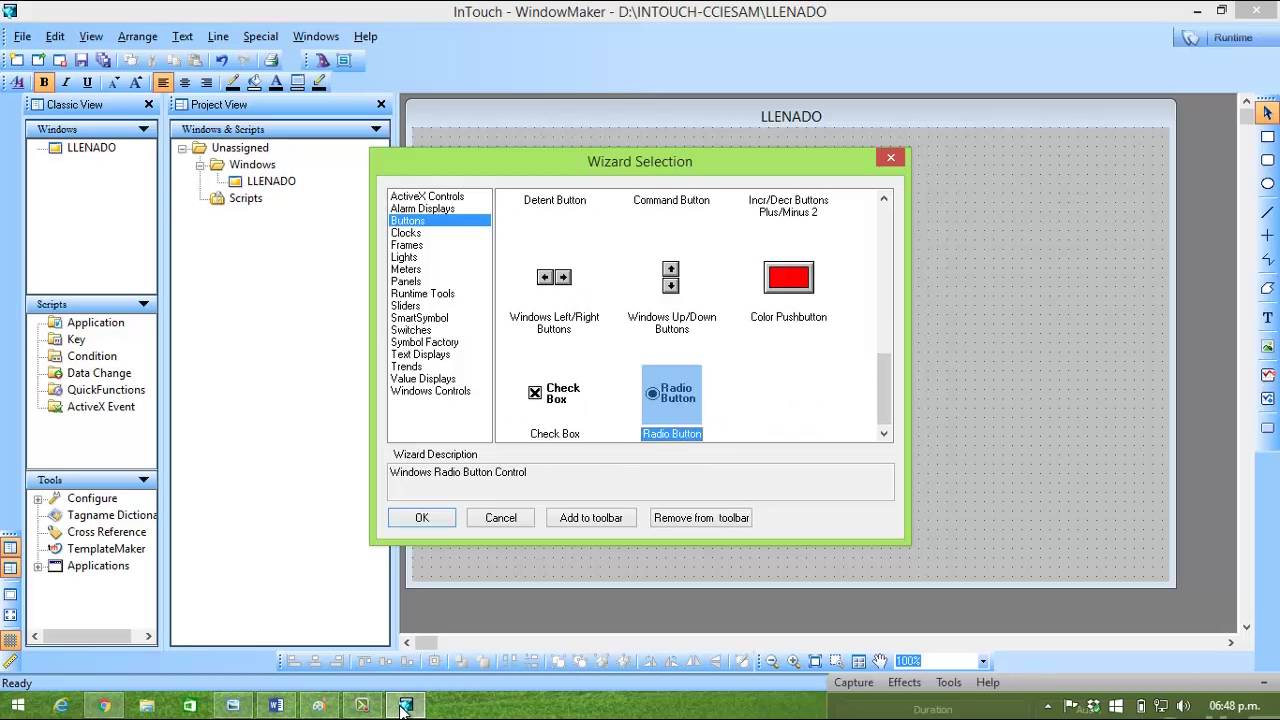
Task: Toggle Left Justify text alignment
Action: [x=163, y=82]
